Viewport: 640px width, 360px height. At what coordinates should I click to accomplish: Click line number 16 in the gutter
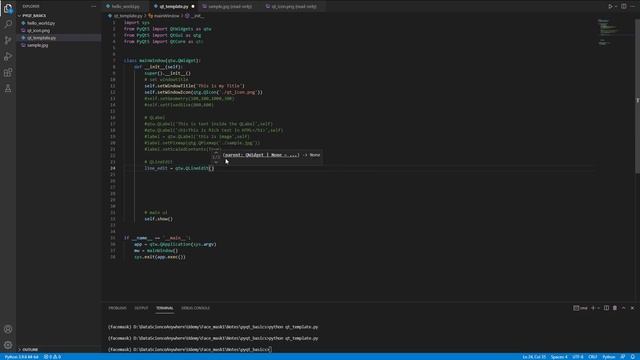click(113, 118)
